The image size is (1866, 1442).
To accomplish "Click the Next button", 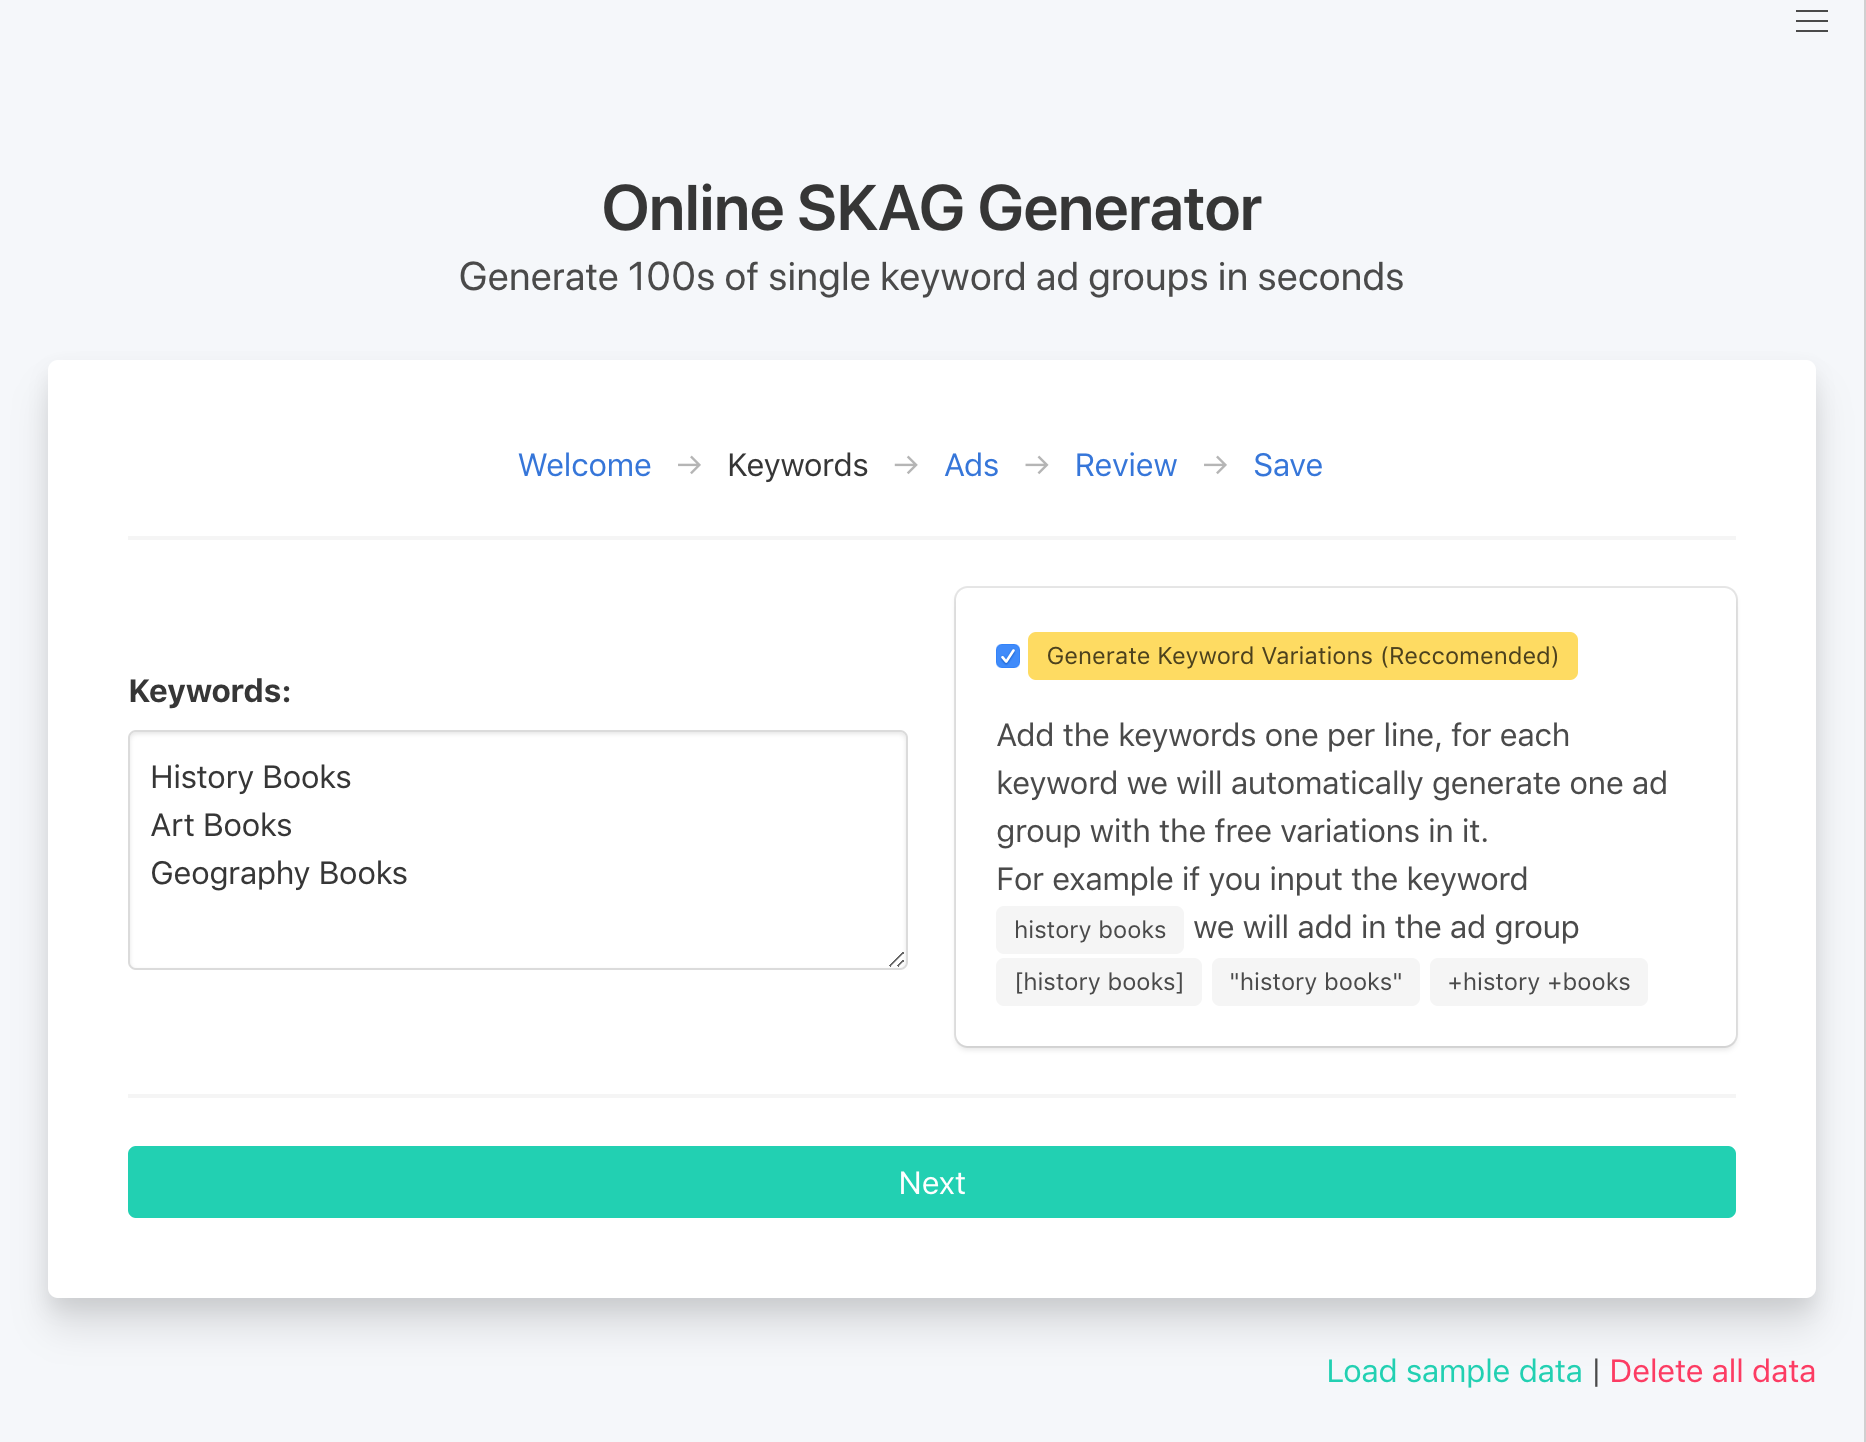I will [x=932, y=1182].
